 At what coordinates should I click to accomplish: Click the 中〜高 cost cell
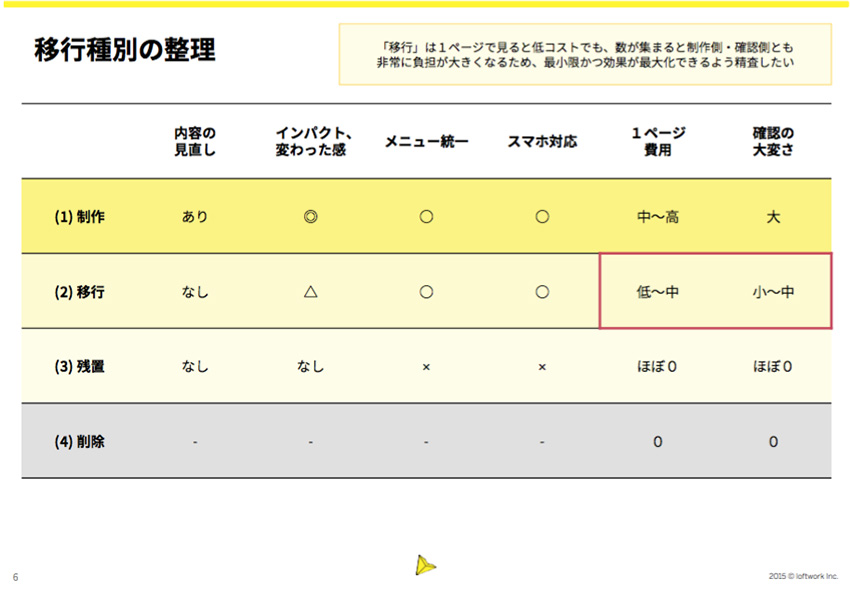(658, 217)
